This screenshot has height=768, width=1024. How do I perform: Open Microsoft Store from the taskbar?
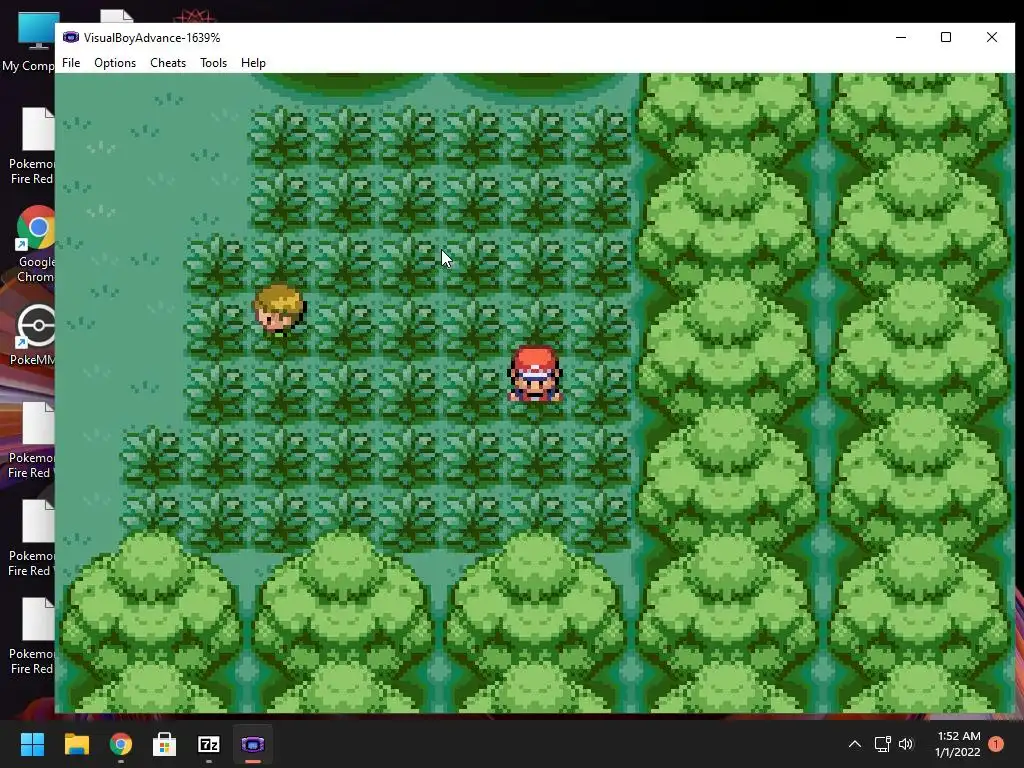pyautogui.click(x=165, y=744)
